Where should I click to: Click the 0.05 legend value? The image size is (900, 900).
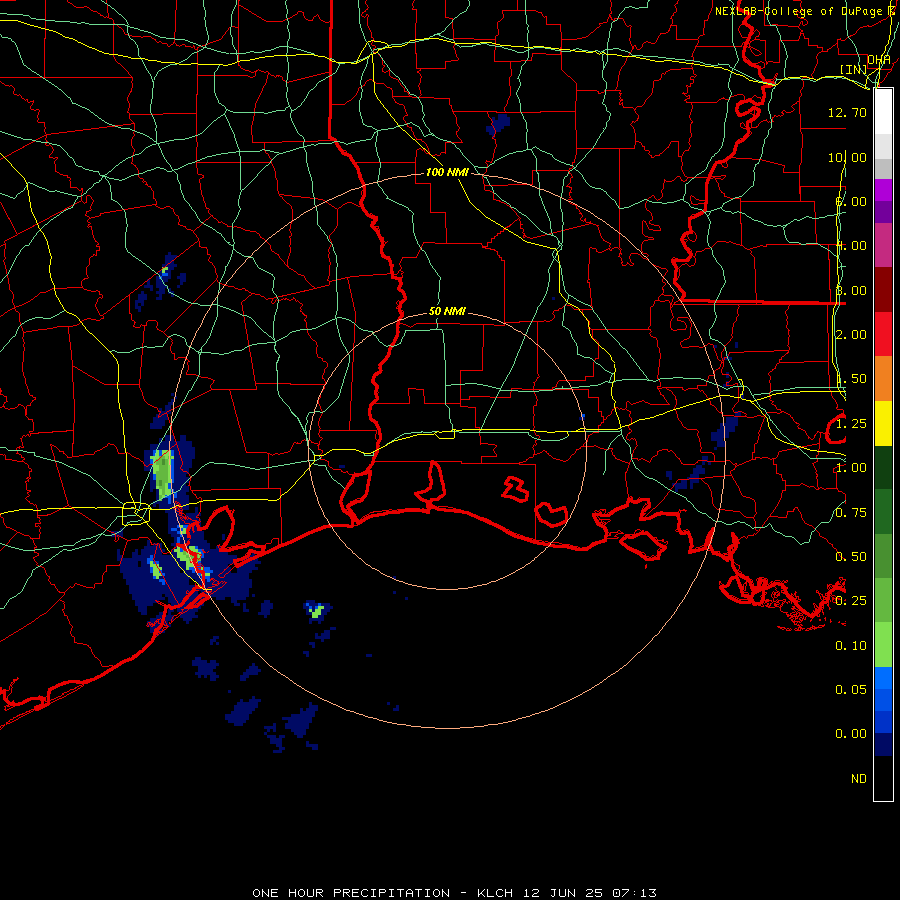coord(851,689)
